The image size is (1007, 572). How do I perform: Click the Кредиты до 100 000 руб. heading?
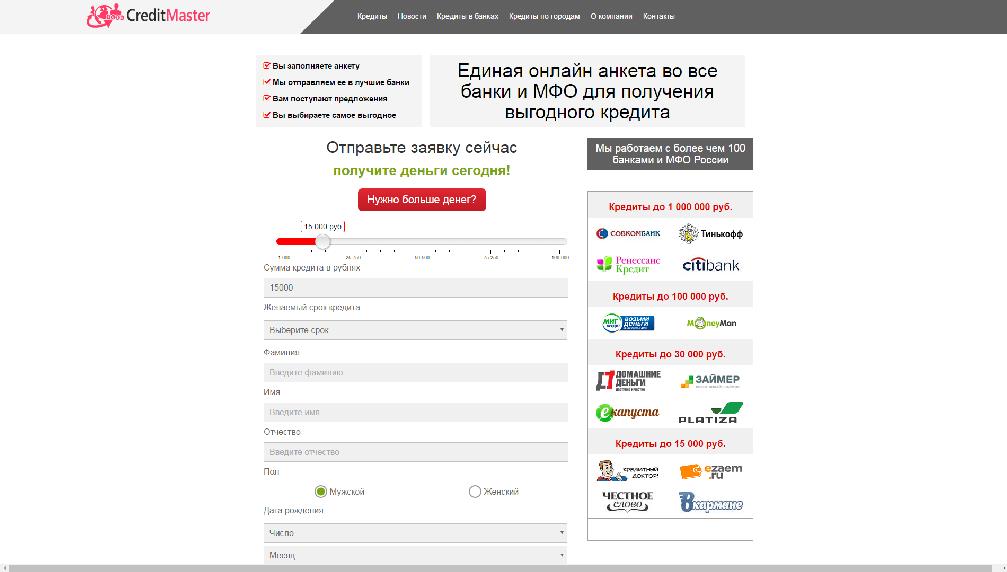click(x=670, y=297)
